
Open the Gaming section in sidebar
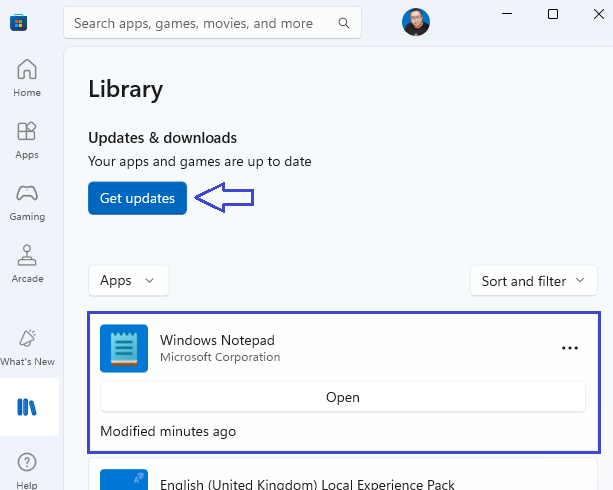pos(27,202)
